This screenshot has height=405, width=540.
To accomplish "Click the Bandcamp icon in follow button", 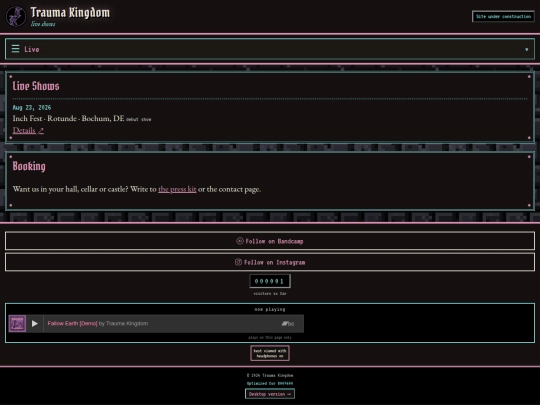I will 240,241.
